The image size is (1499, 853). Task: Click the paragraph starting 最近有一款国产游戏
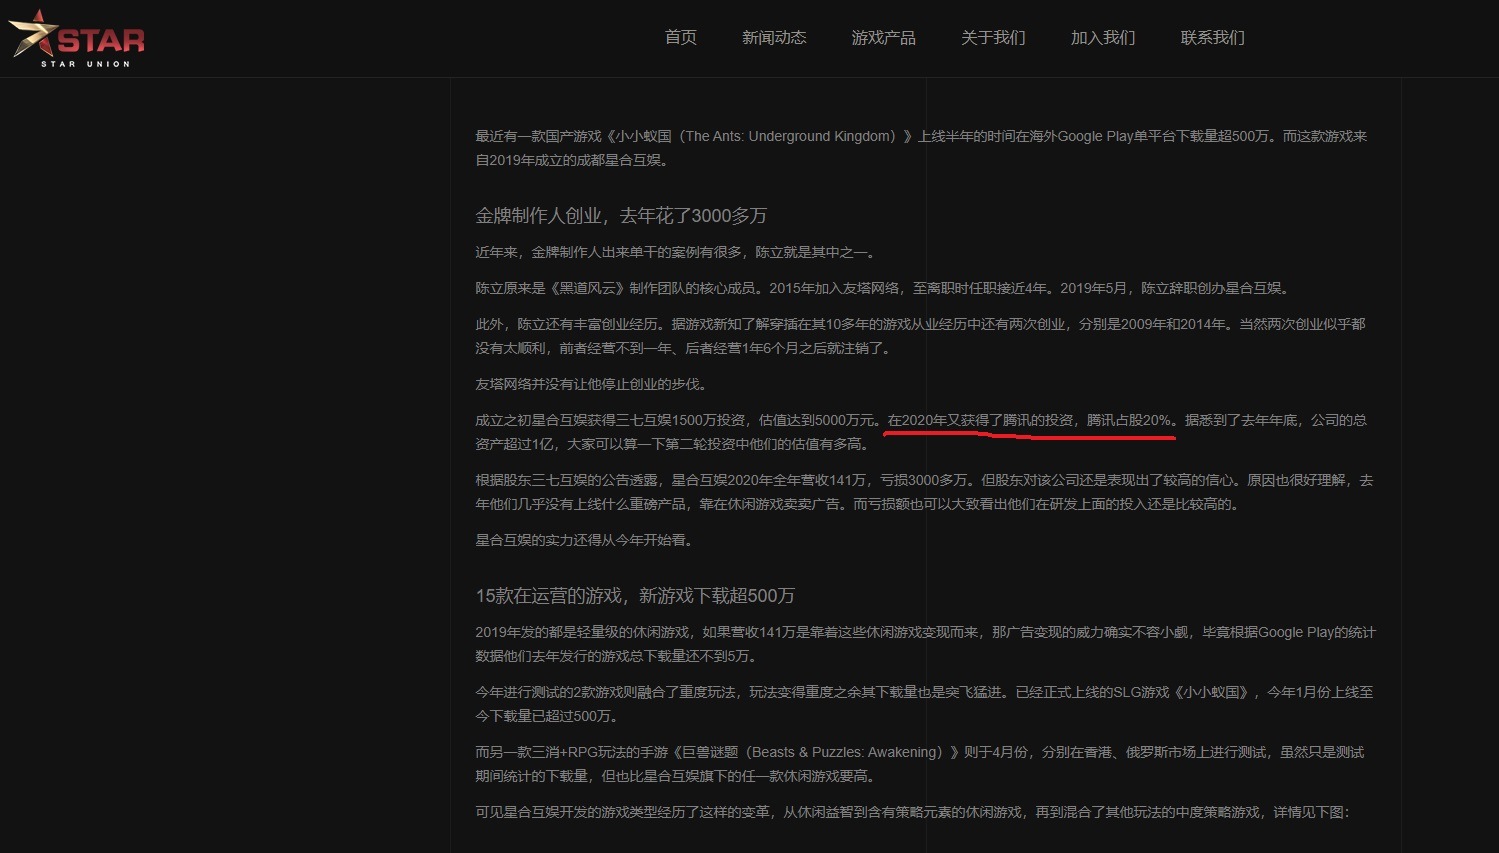(x=921, y=148)
